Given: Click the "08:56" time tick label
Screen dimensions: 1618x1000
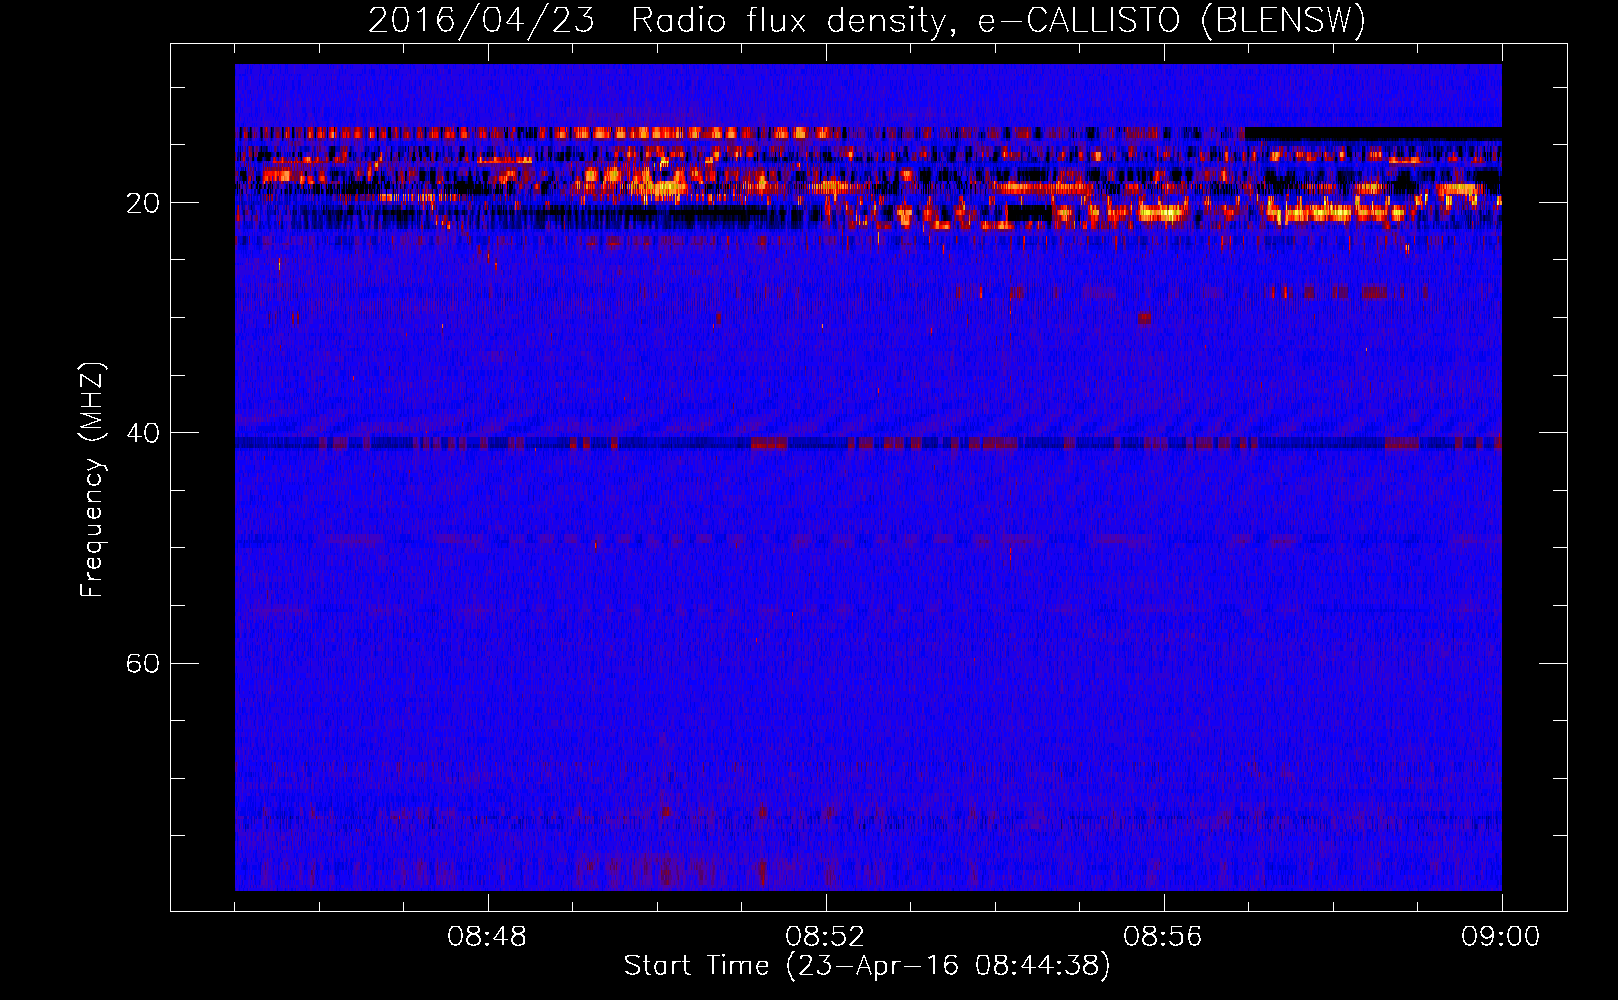Looking at the screenshot, I should pos(1163,937).
